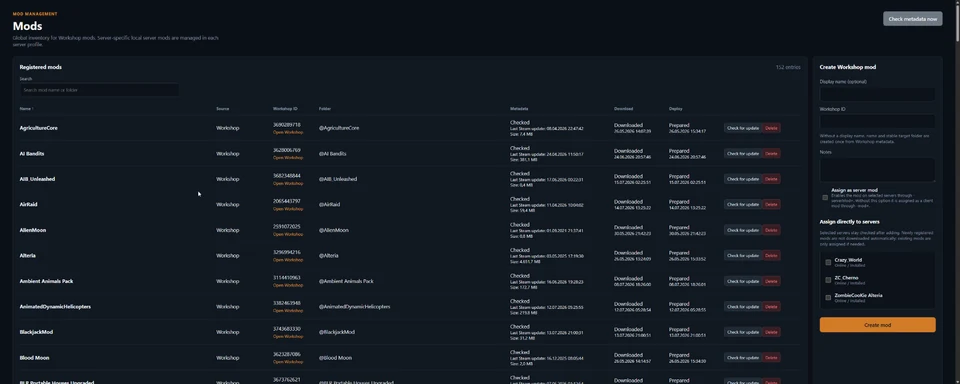Open Workshop link for AI Bandits
The height and width of the screenshot is (384, 960).
click(x=288, y=157)
